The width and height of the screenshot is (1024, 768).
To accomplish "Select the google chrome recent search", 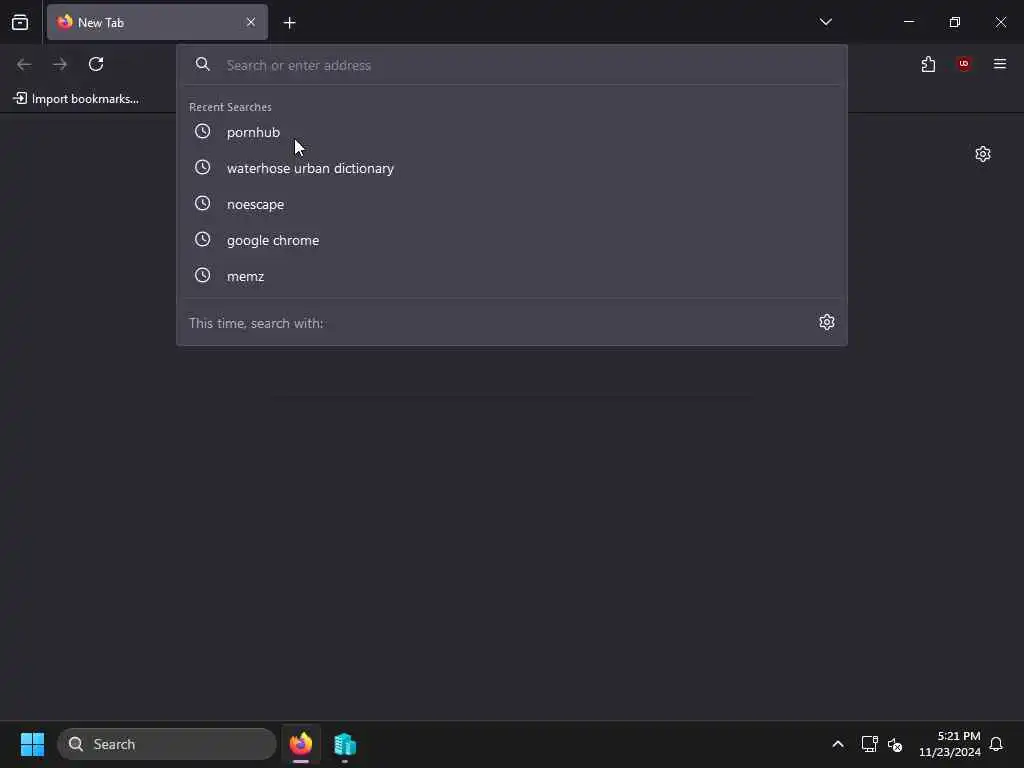I will pos(512,240).
